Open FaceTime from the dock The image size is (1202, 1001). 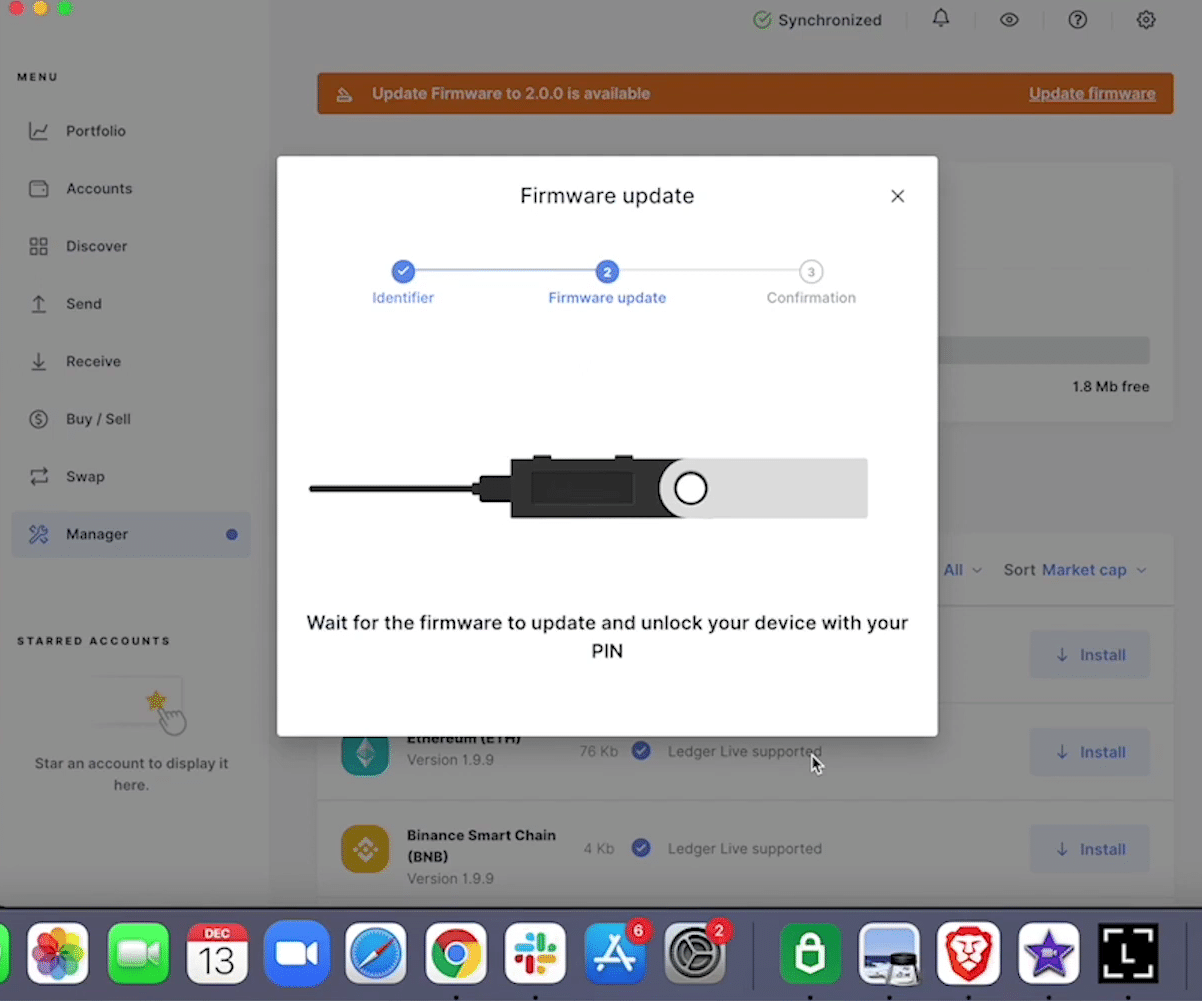click(138, 954)
